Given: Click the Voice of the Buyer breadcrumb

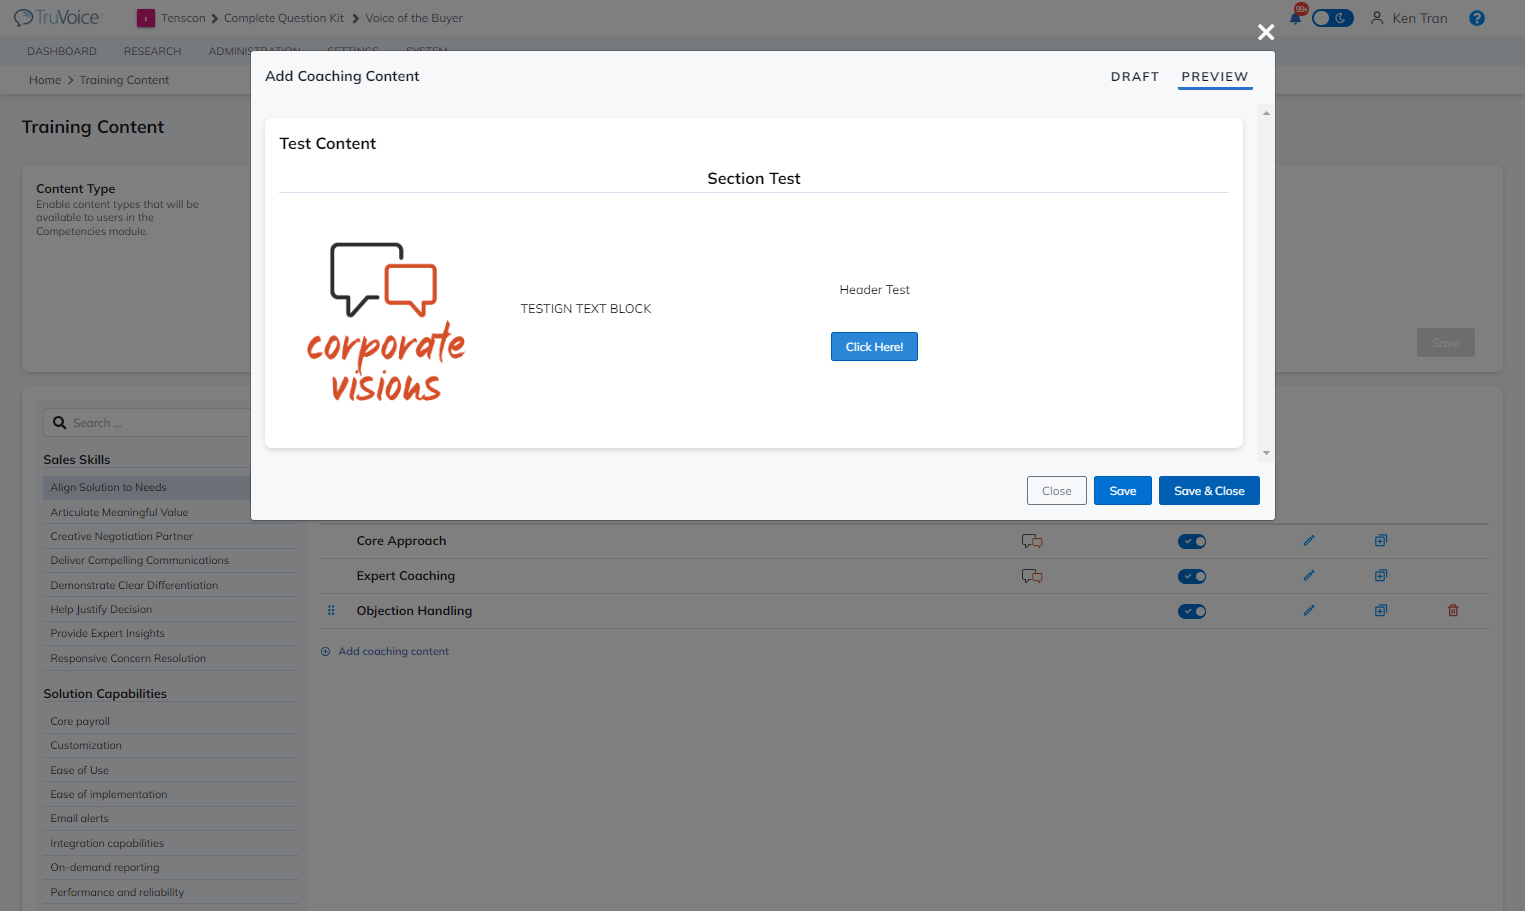Looking at the screenshot, I should click(x=414, y=18).
